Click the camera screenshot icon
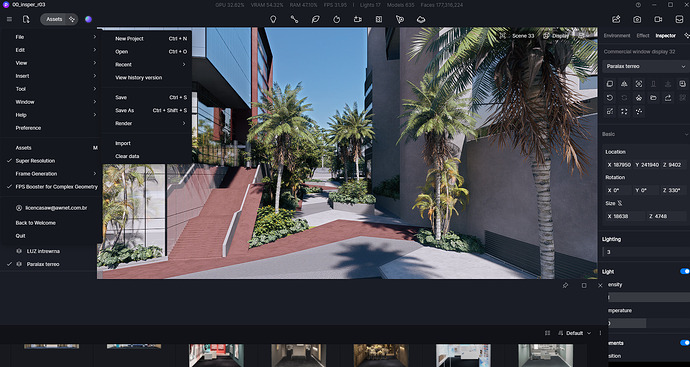 coord(637,19)
